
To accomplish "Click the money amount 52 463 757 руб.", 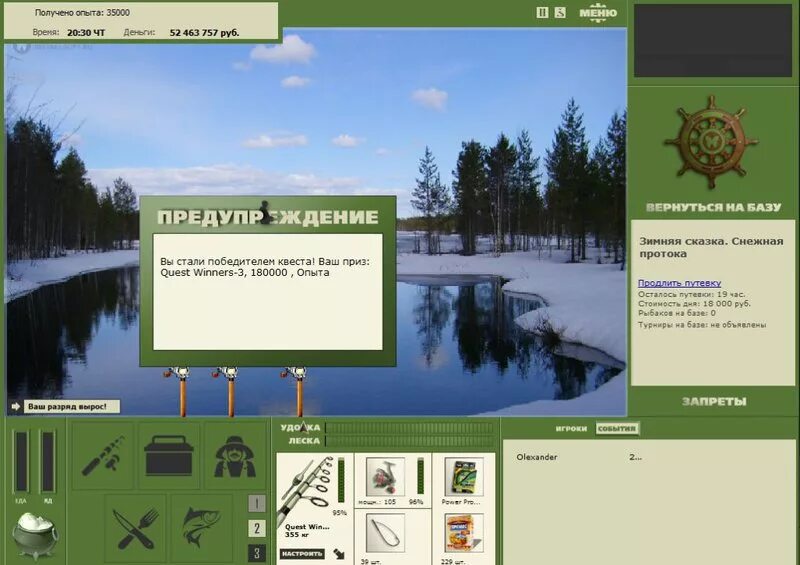I will point(204,33).
